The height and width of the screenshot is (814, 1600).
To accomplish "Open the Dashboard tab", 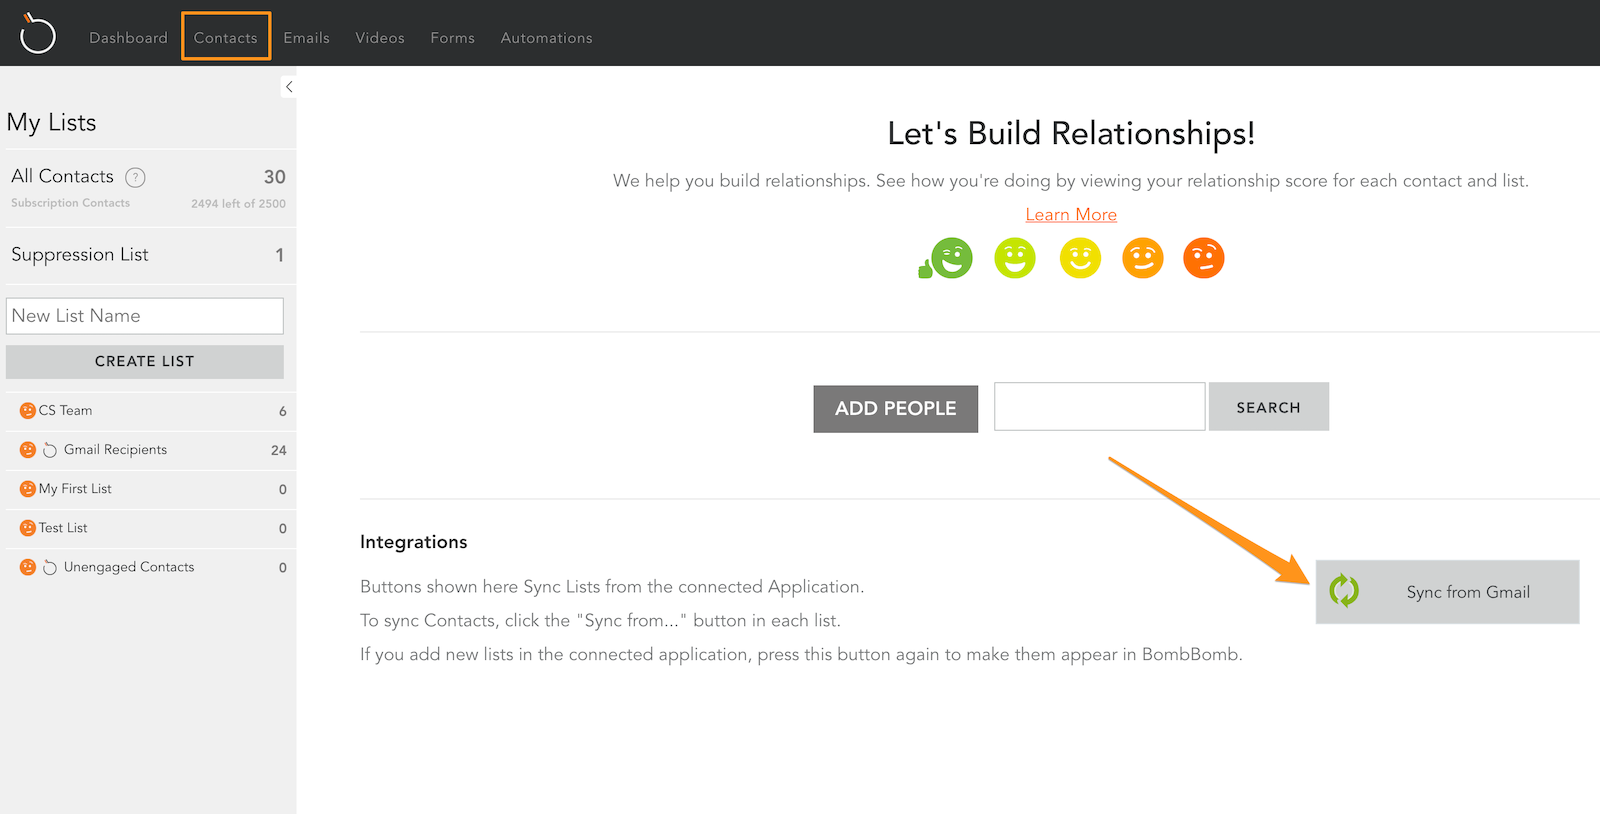I will tap(128, 38).
